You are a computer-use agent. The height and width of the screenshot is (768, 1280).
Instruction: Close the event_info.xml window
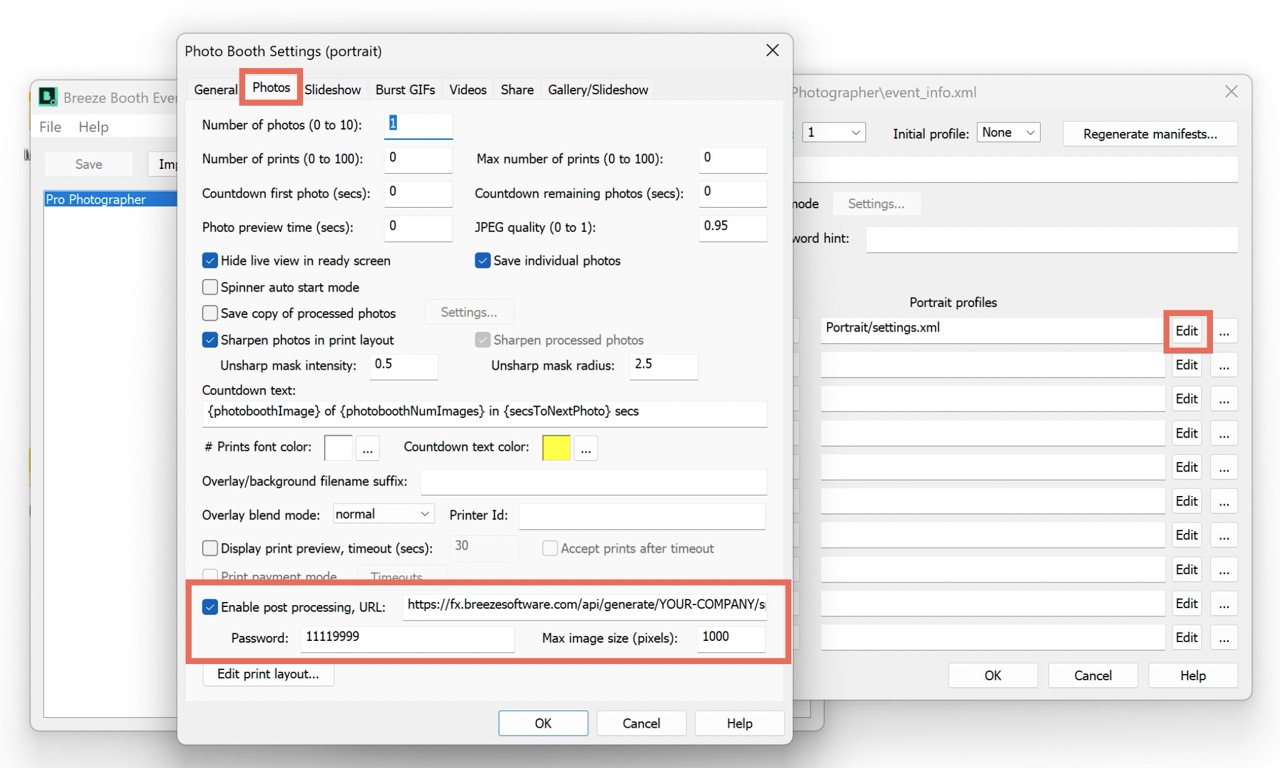pyautogui.click(x=1231, y=92)
